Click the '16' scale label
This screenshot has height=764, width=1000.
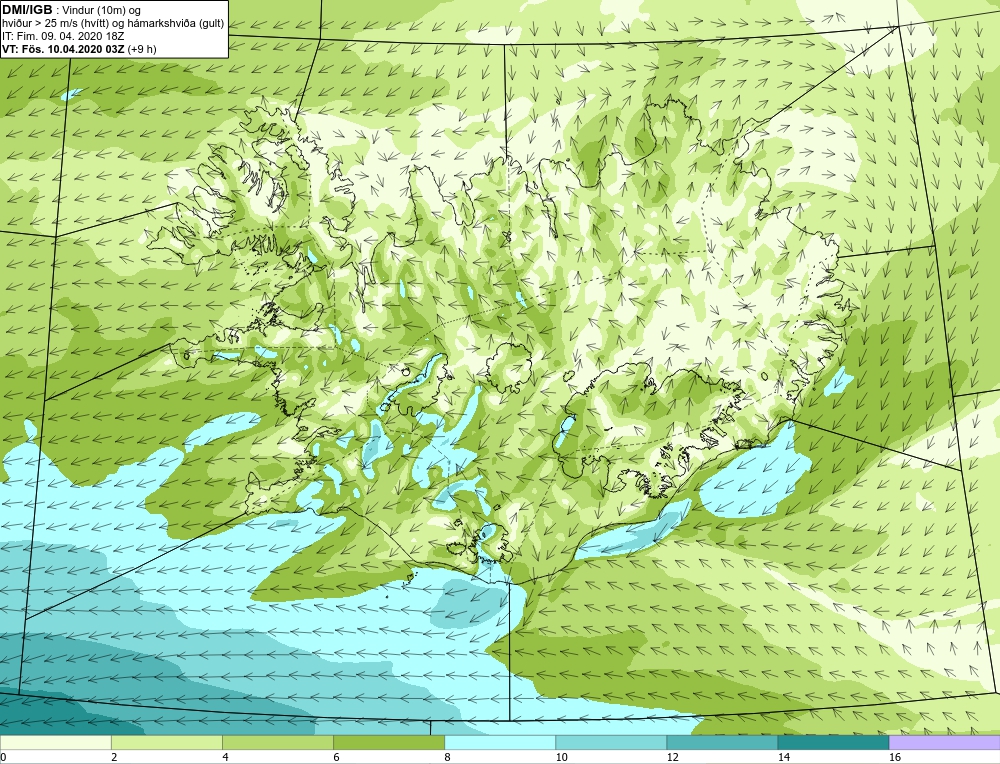coord(895,757)
